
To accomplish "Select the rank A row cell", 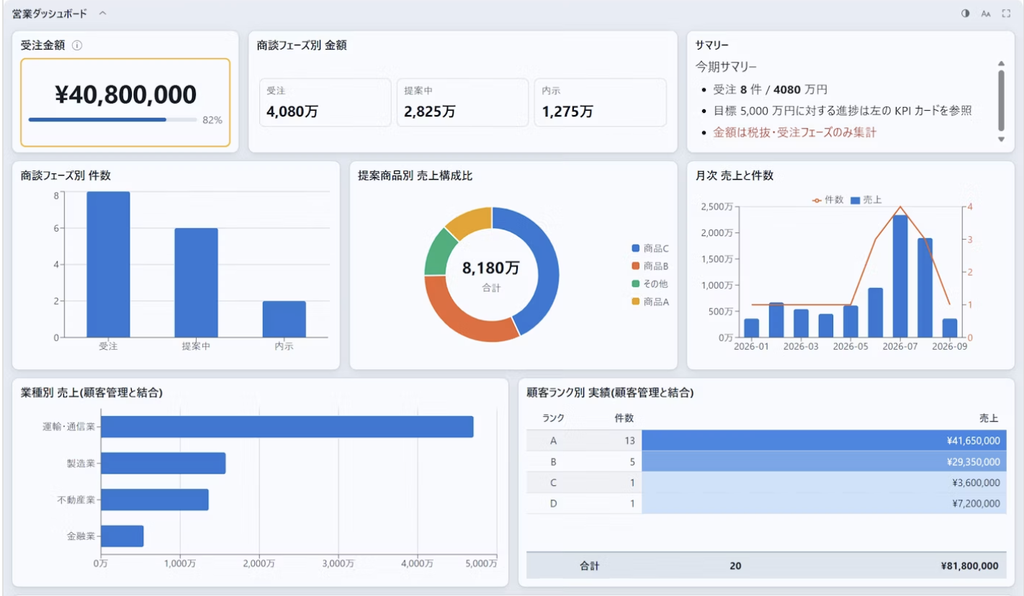I will (553, 441).
